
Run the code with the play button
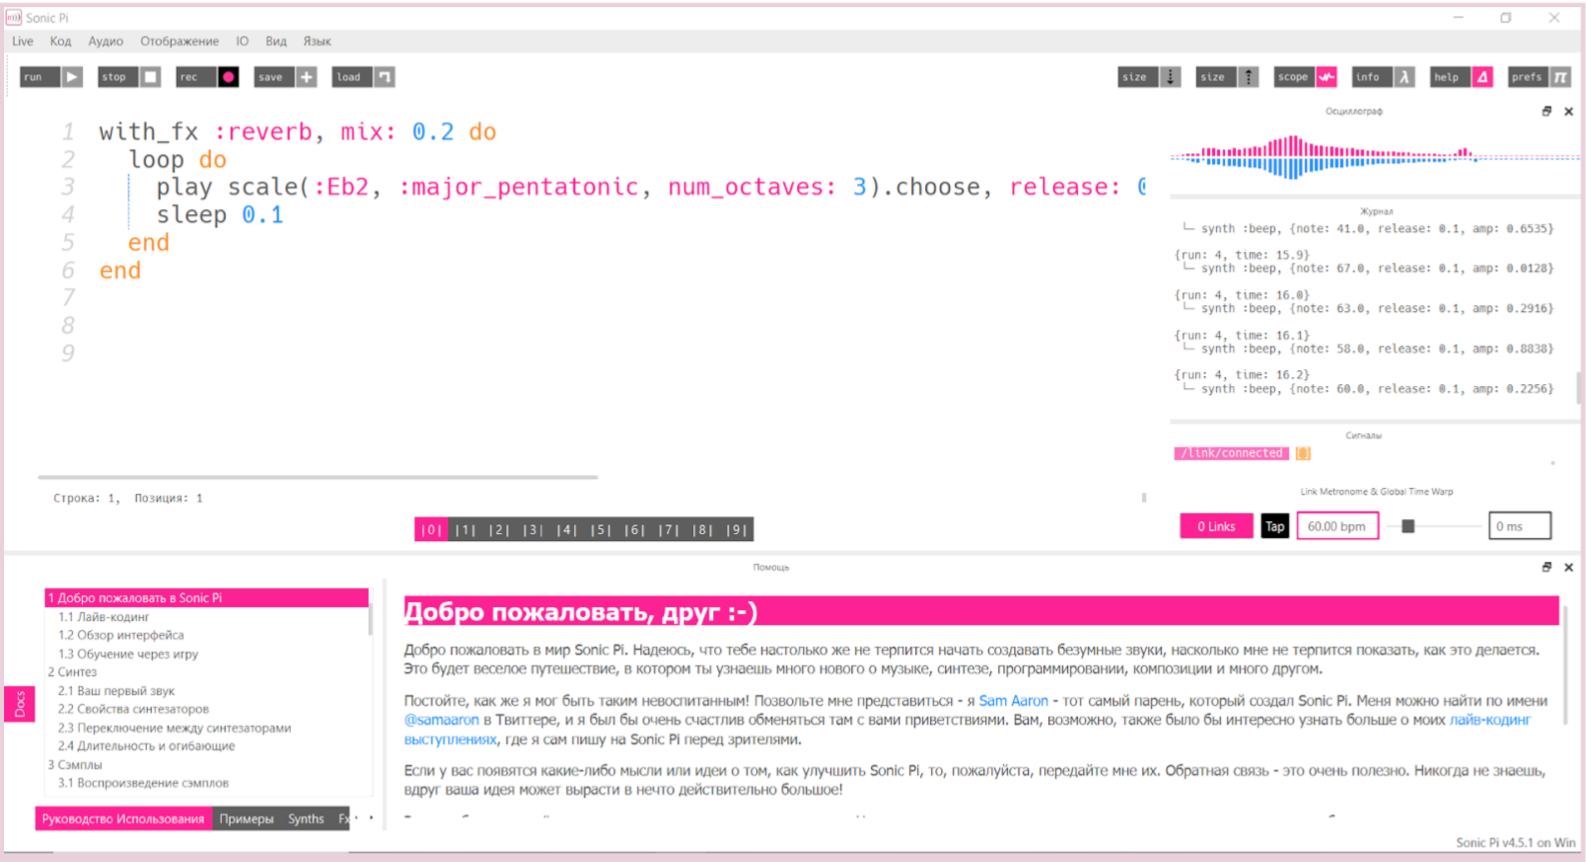51,77
